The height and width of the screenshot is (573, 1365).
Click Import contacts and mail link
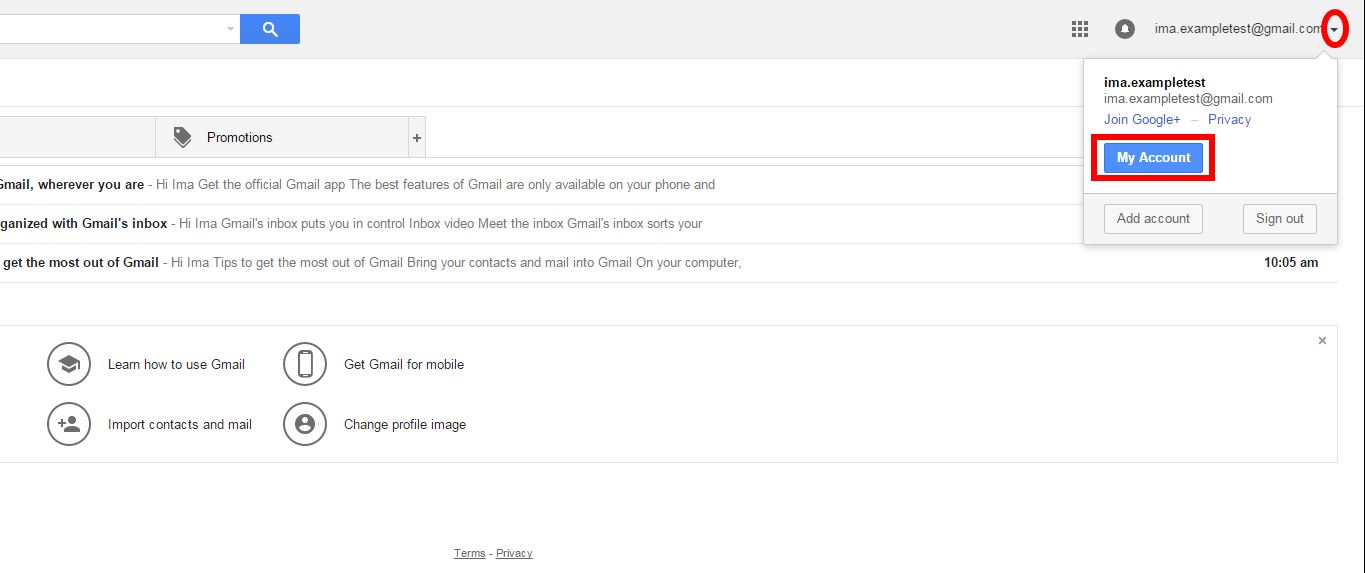pyautogui.click(x=180, y=424)
